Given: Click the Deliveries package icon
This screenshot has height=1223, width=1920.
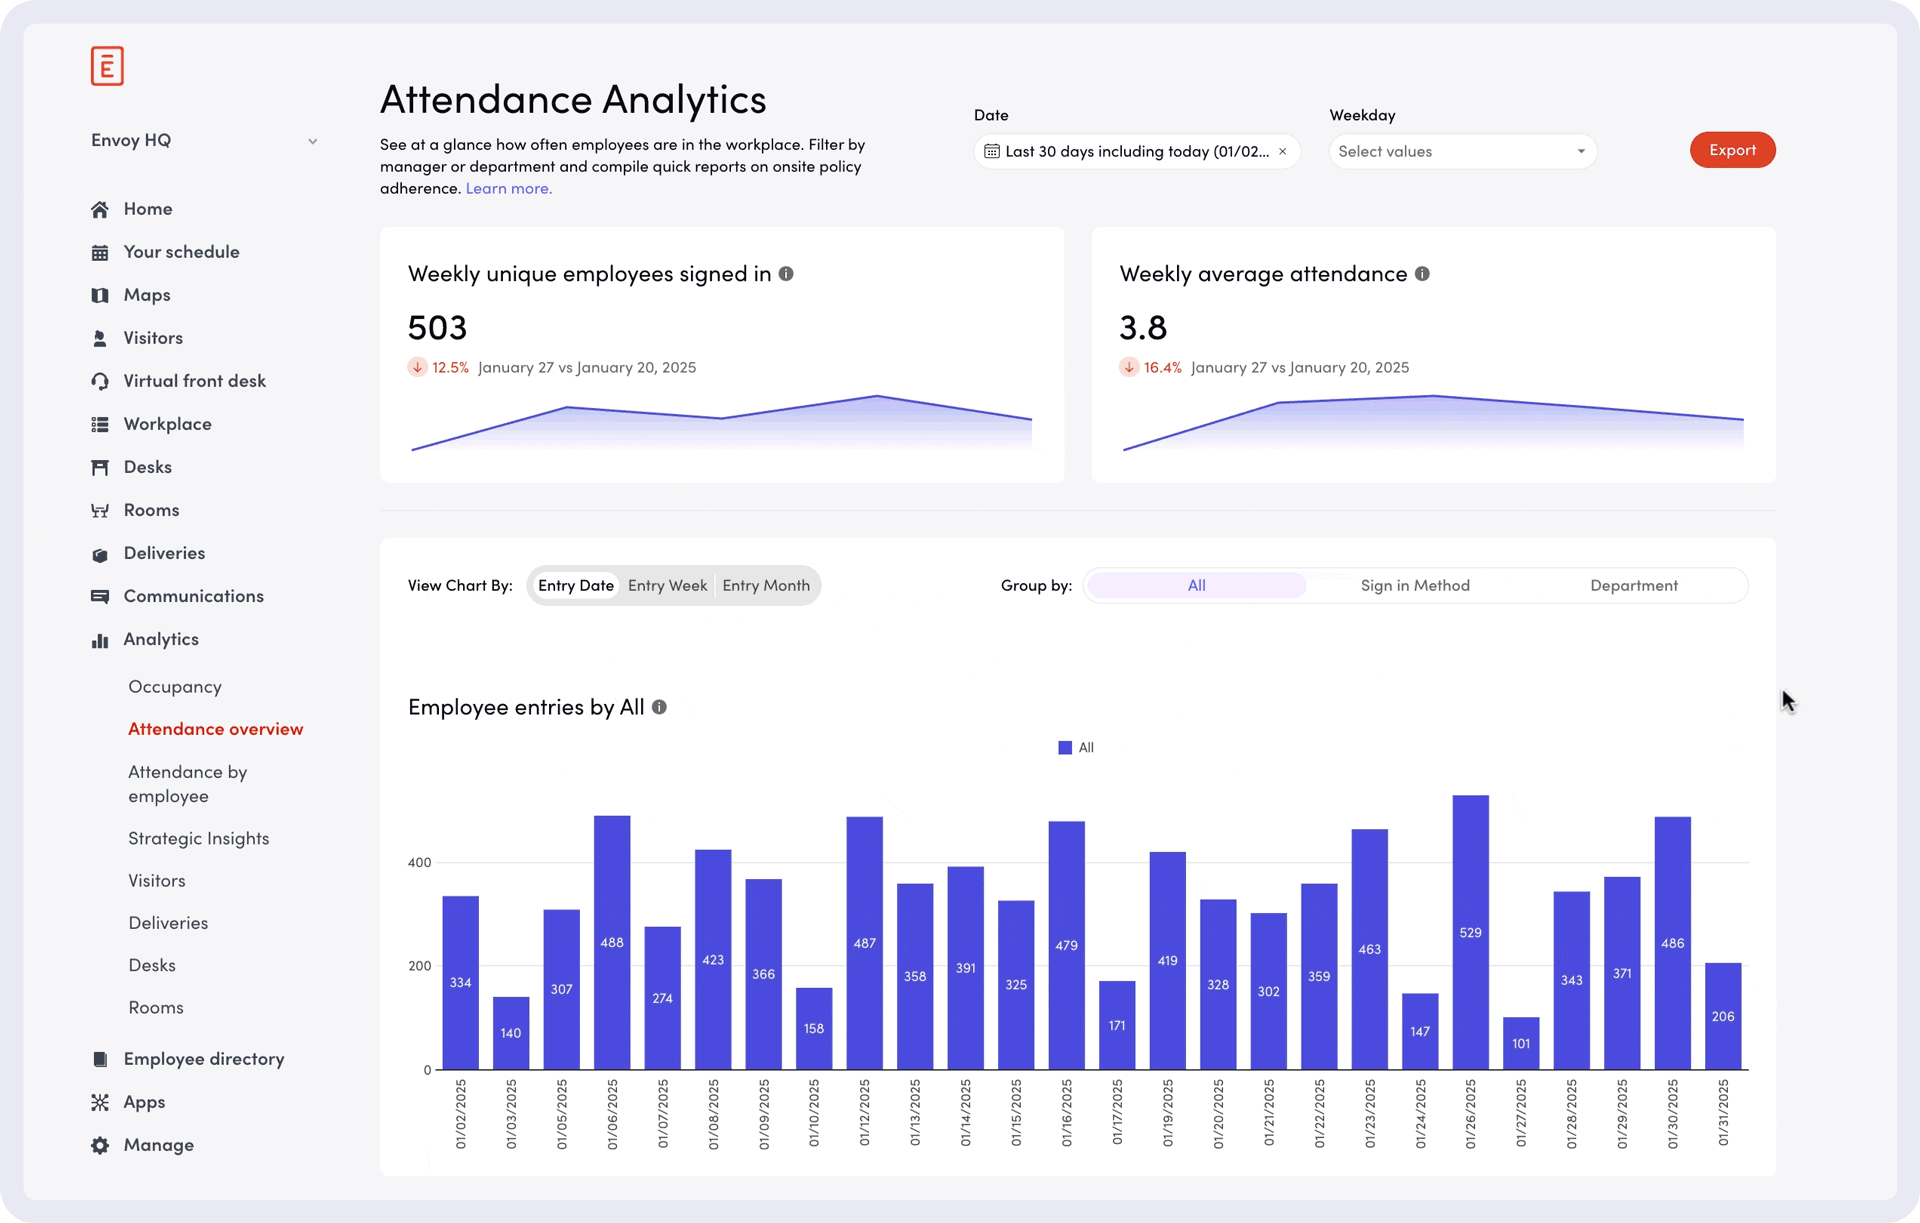Looking at the screenshot, I should [x=100, y=554].
